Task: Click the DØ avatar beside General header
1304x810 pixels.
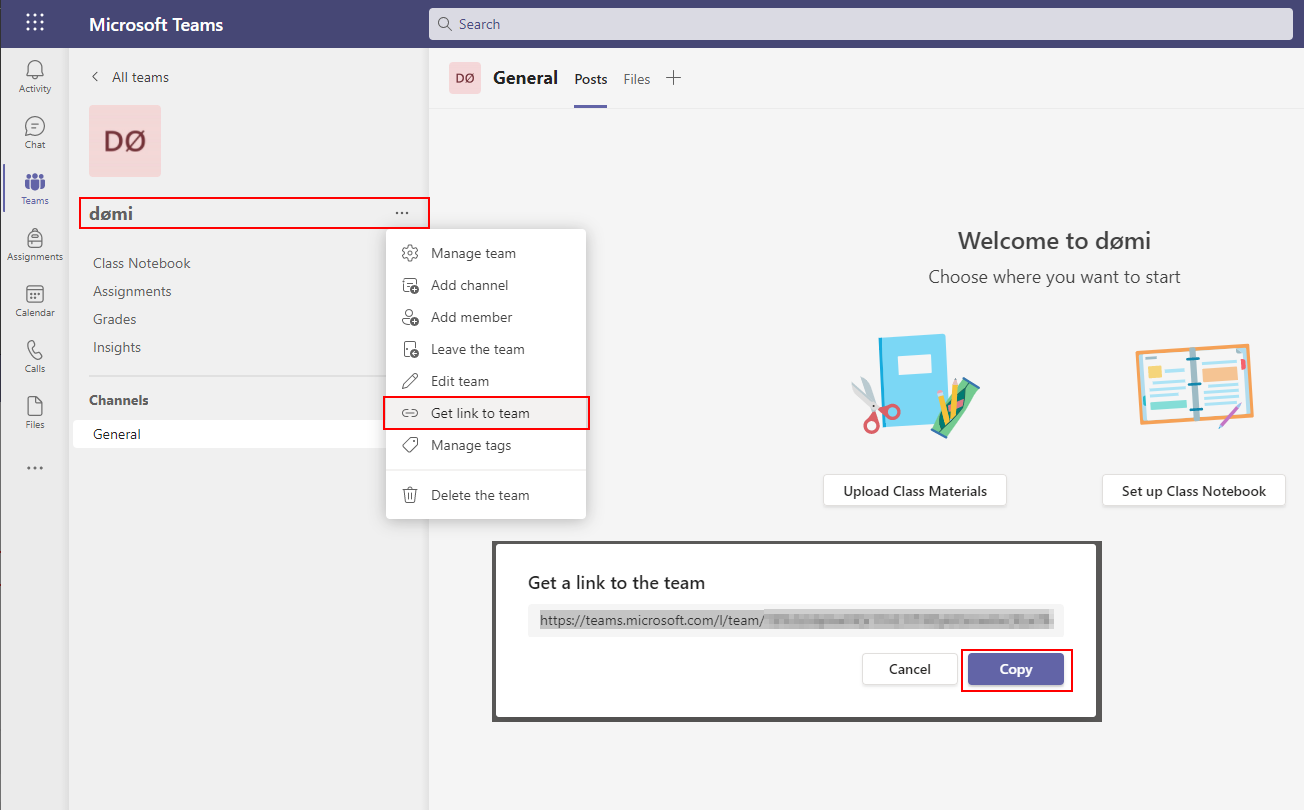Action: pos(465,78)
